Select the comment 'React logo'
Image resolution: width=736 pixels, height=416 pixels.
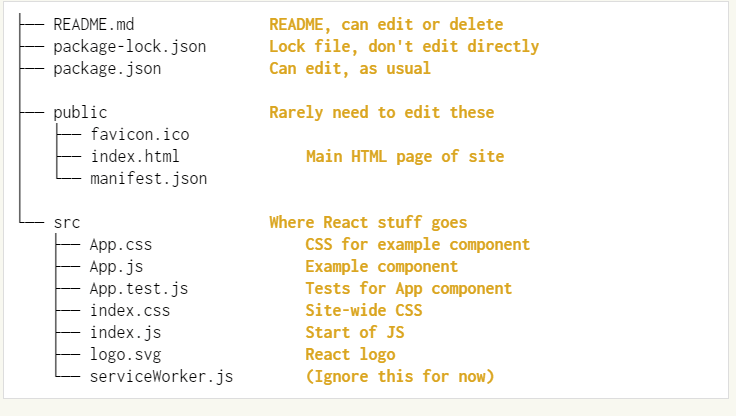(351, 354)
